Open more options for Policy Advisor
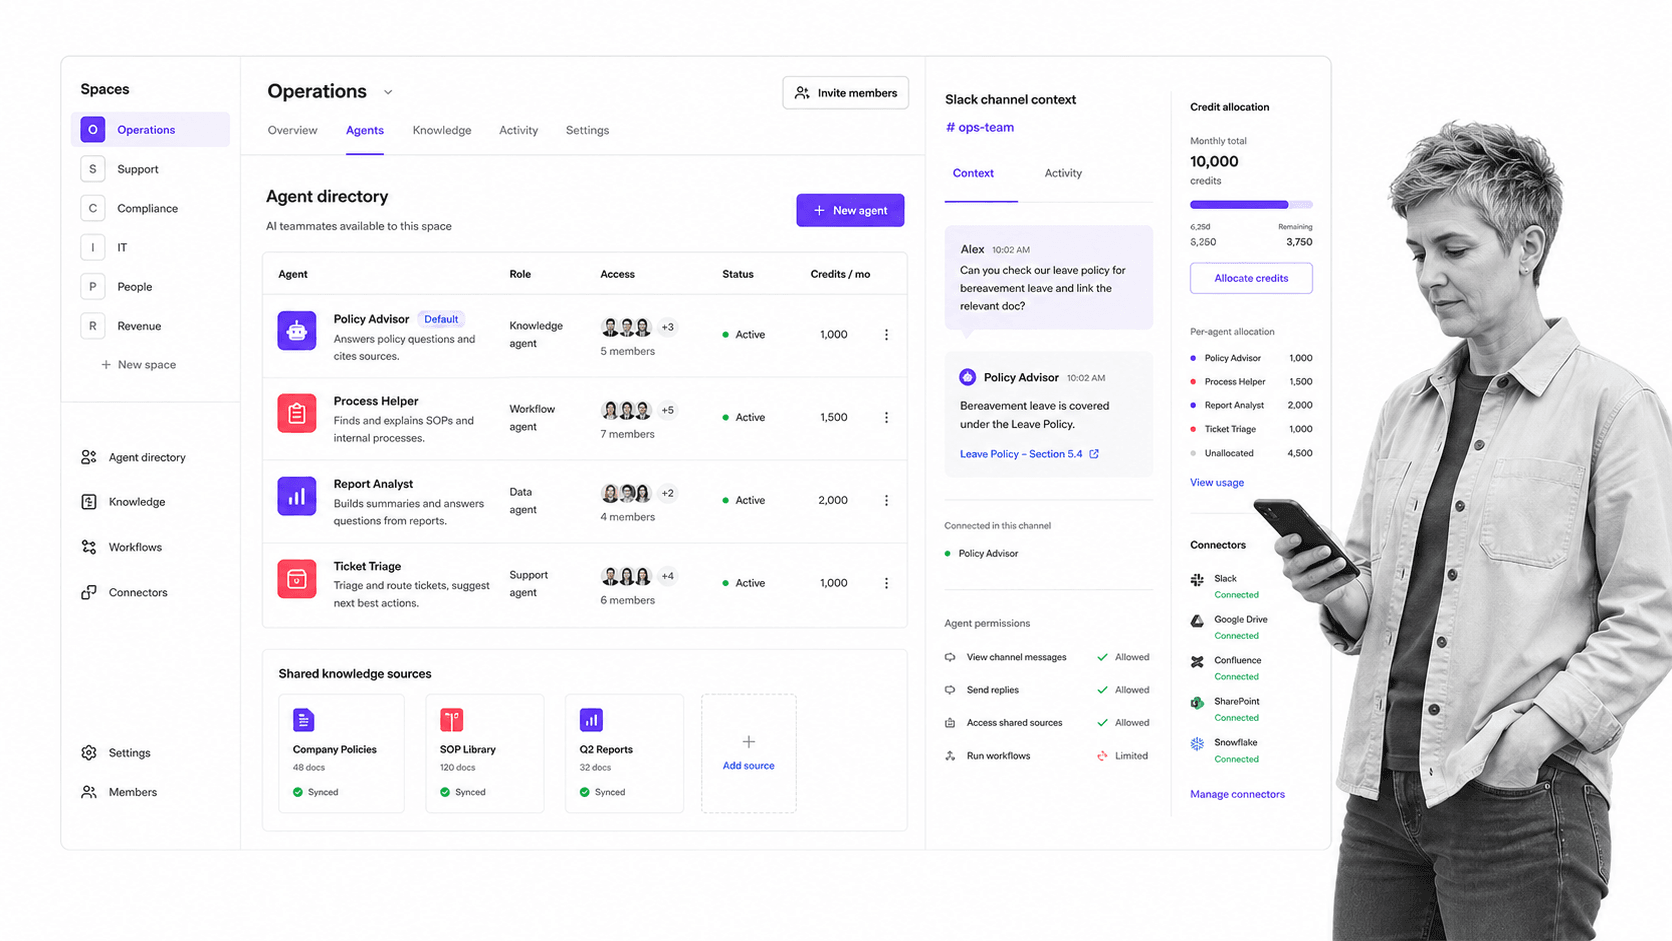 886,335
